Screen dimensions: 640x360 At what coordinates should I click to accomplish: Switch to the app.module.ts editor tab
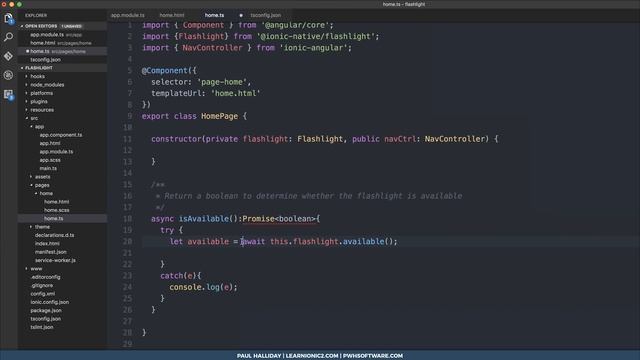(128, 15)
